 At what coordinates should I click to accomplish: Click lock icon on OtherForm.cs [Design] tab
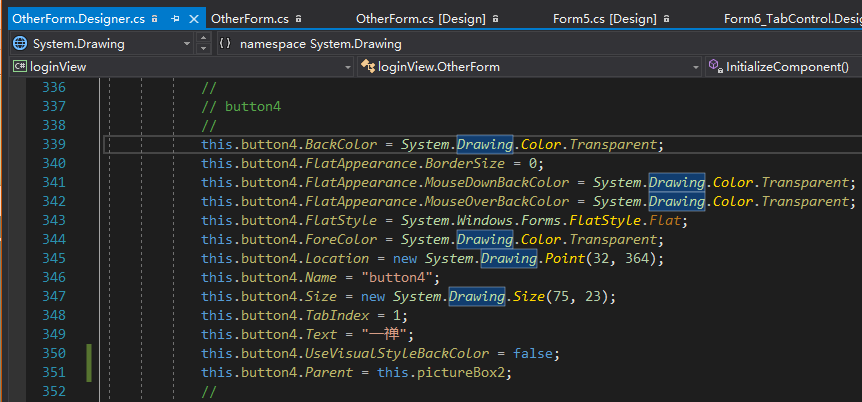click(x=495, y=19)
